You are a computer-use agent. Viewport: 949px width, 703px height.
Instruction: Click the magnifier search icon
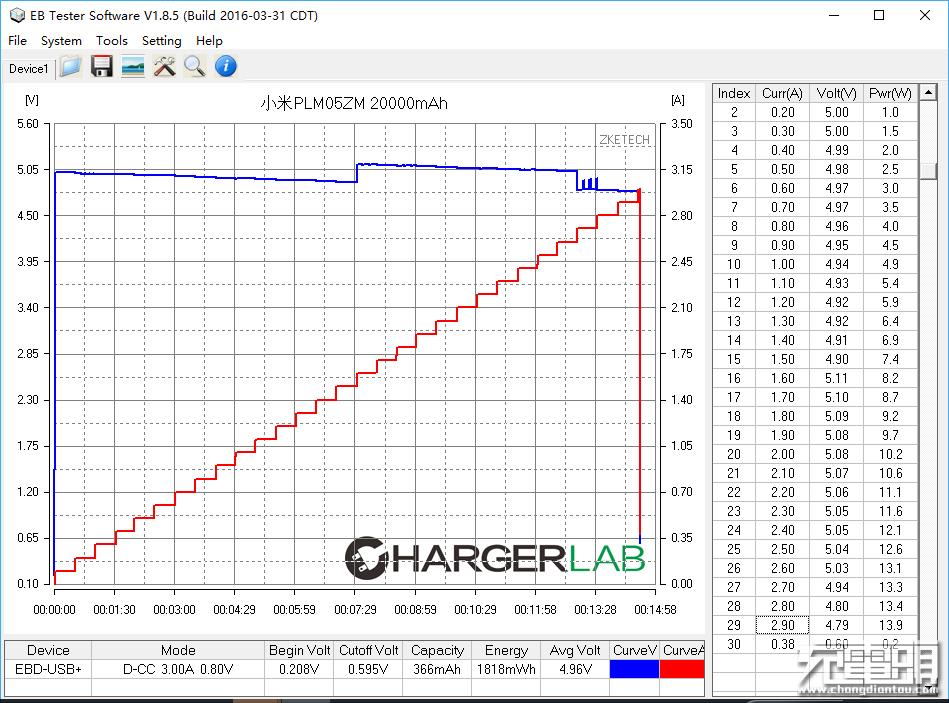click(x=195, y=67)
